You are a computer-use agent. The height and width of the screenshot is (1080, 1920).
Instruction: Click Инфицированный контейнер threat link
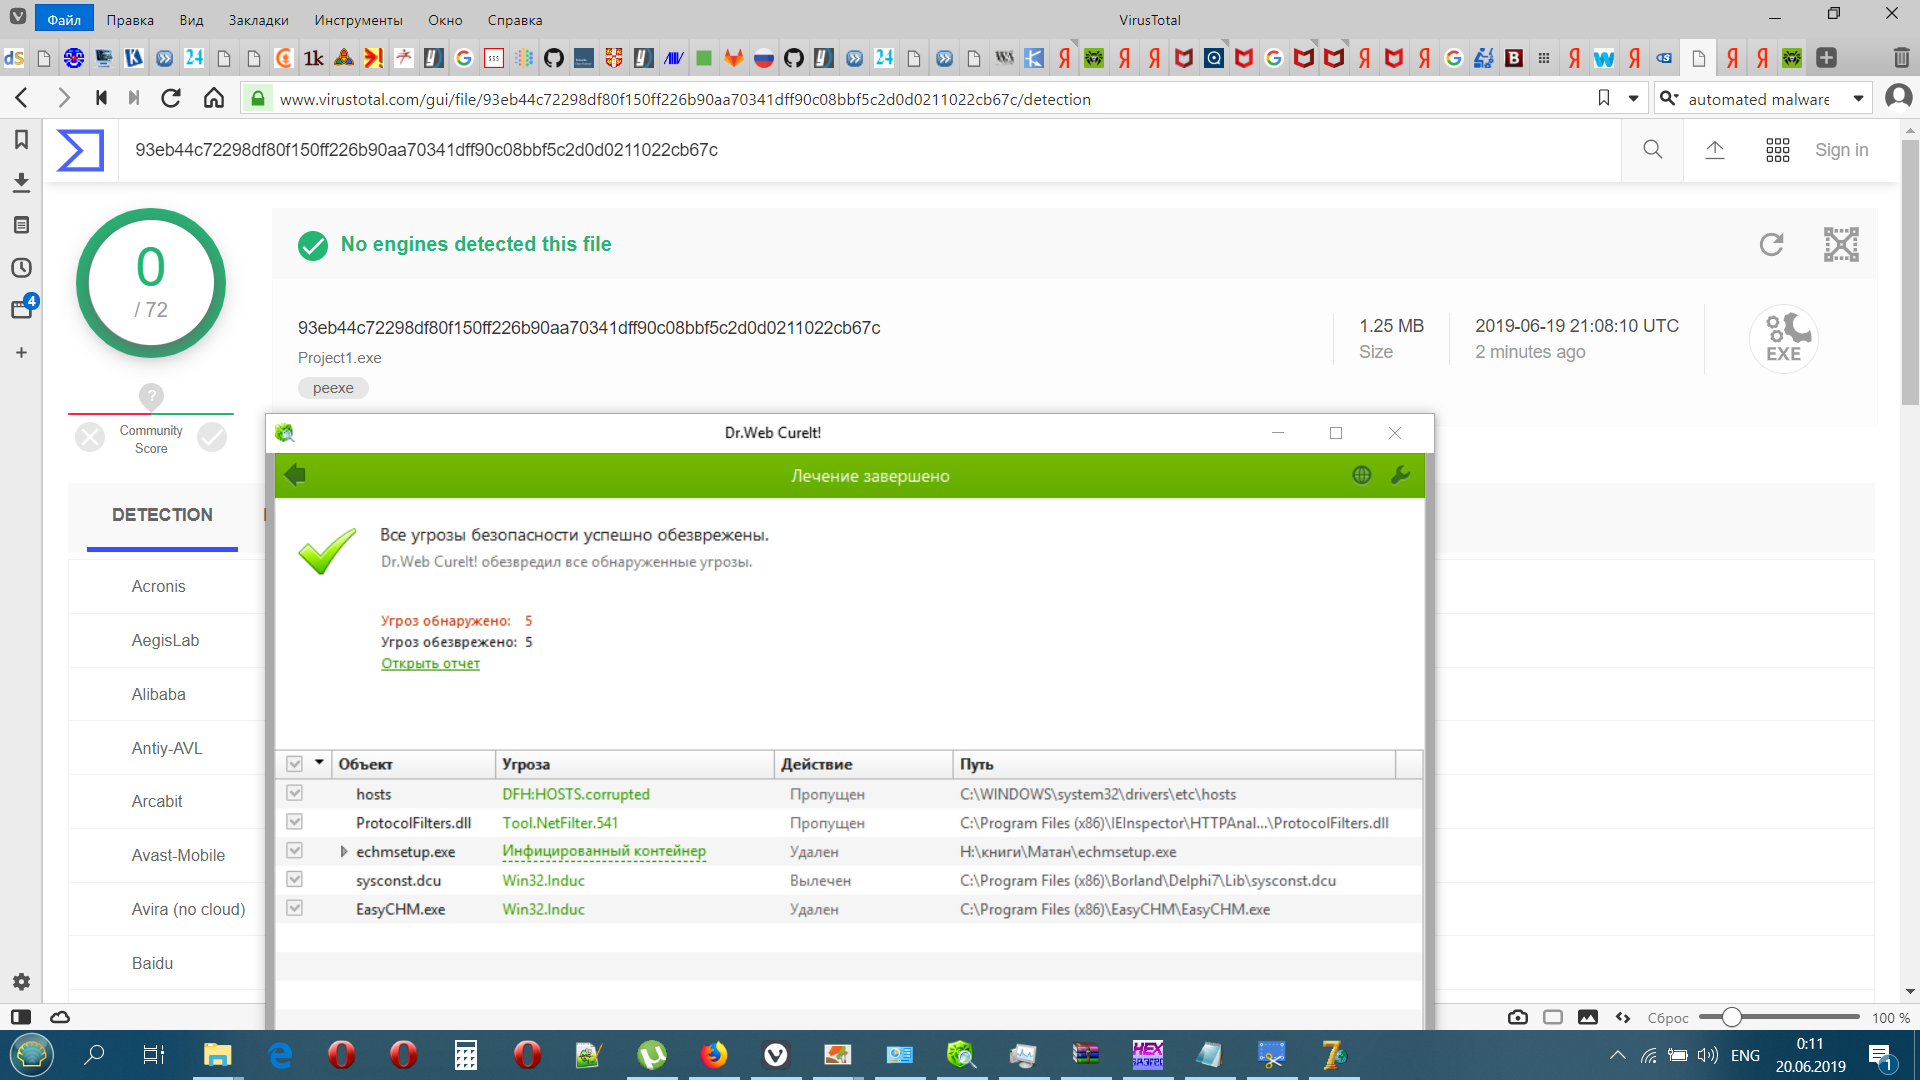604,851
